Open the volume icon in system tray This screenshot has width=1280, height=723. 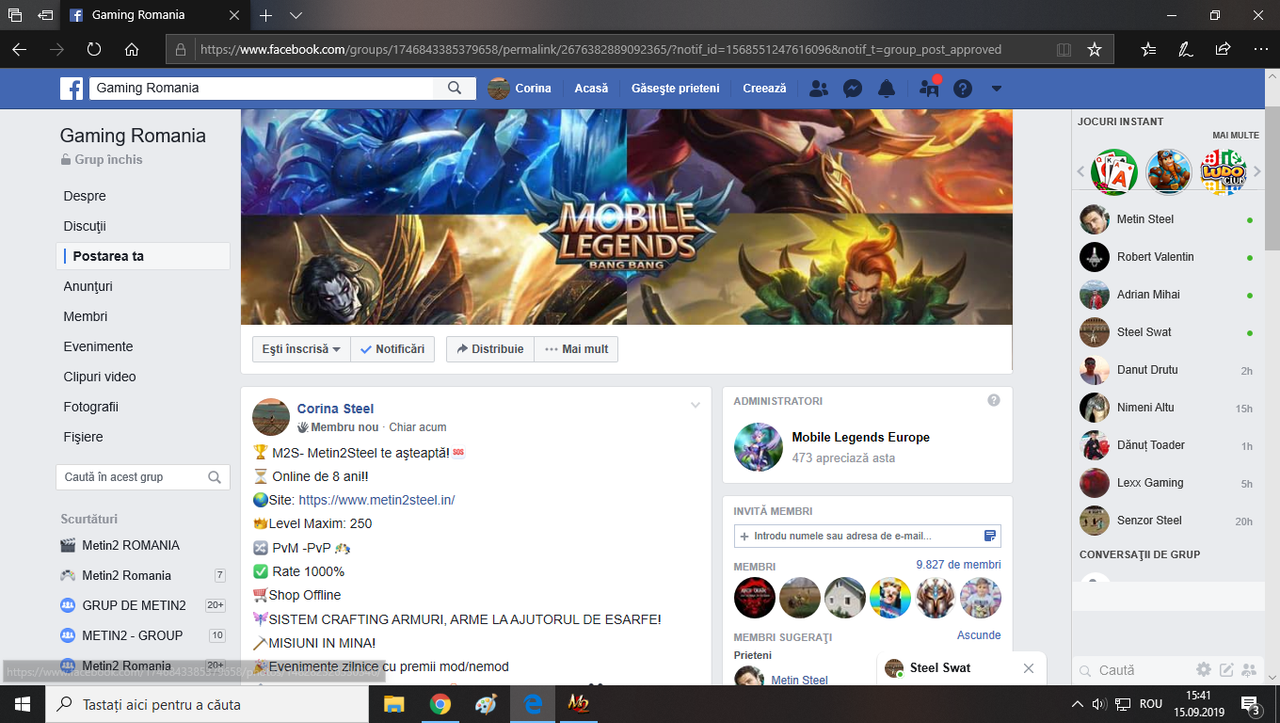point(1098,704)
